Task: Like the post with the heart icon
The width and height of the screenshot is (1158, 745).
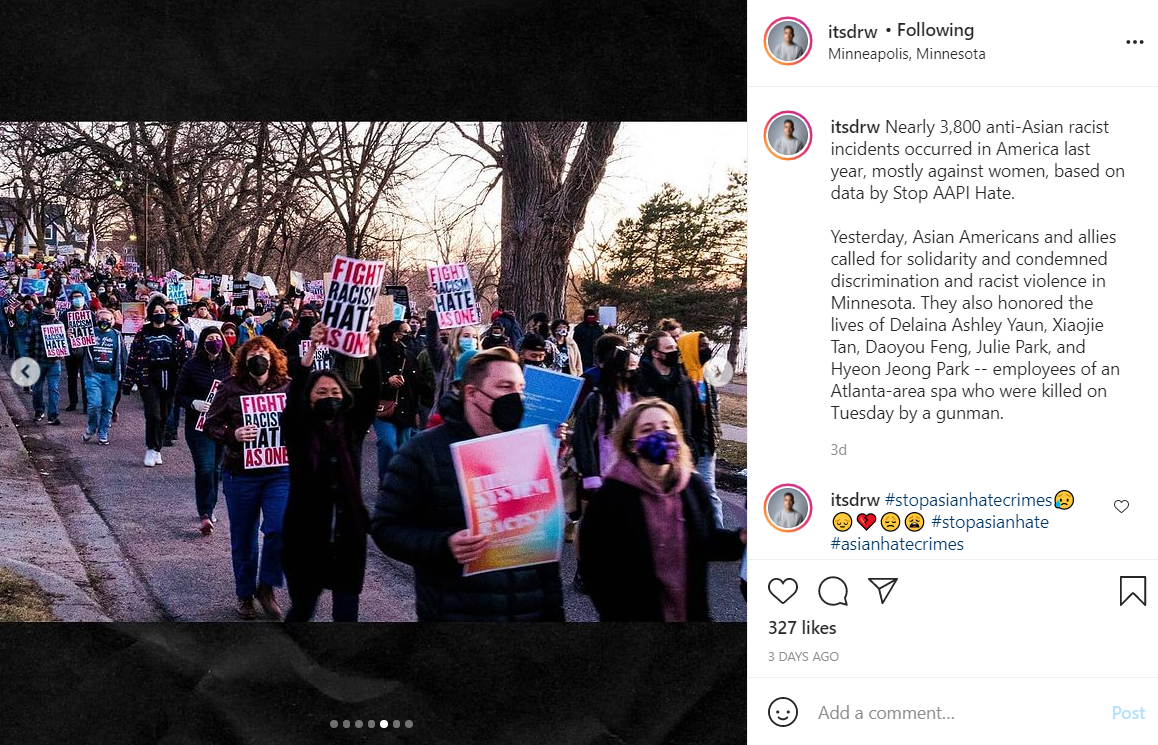Action: (x=783, y=591)
